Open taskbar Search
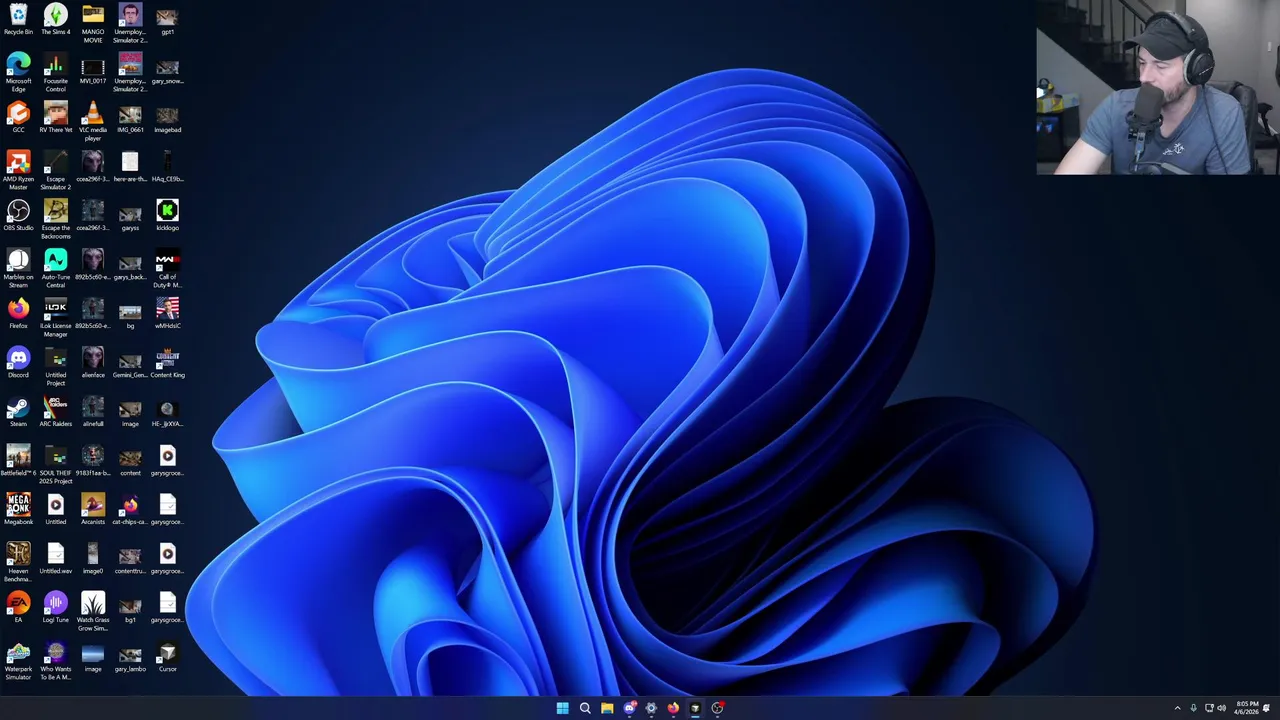 585,708
